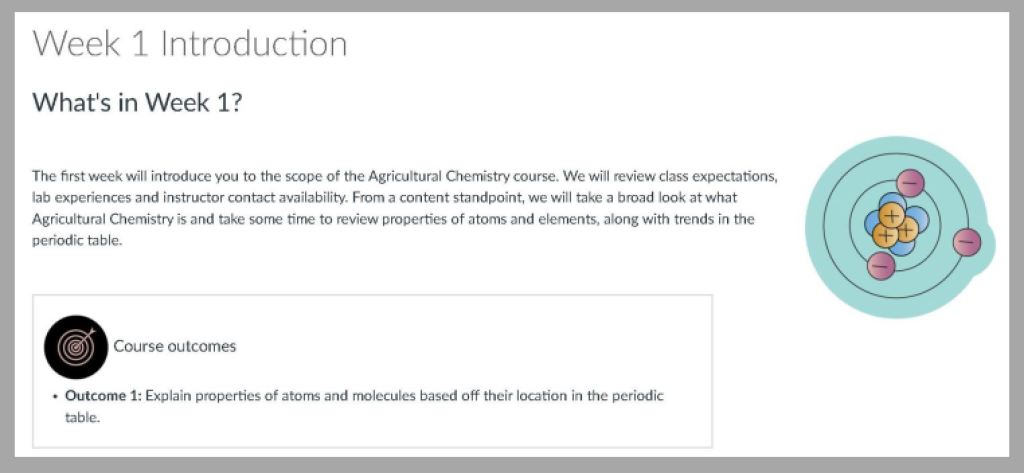Click the bullet point before Outcome 1
Image resolution: width=1024 pixels, height=473 pixels.
54,397
